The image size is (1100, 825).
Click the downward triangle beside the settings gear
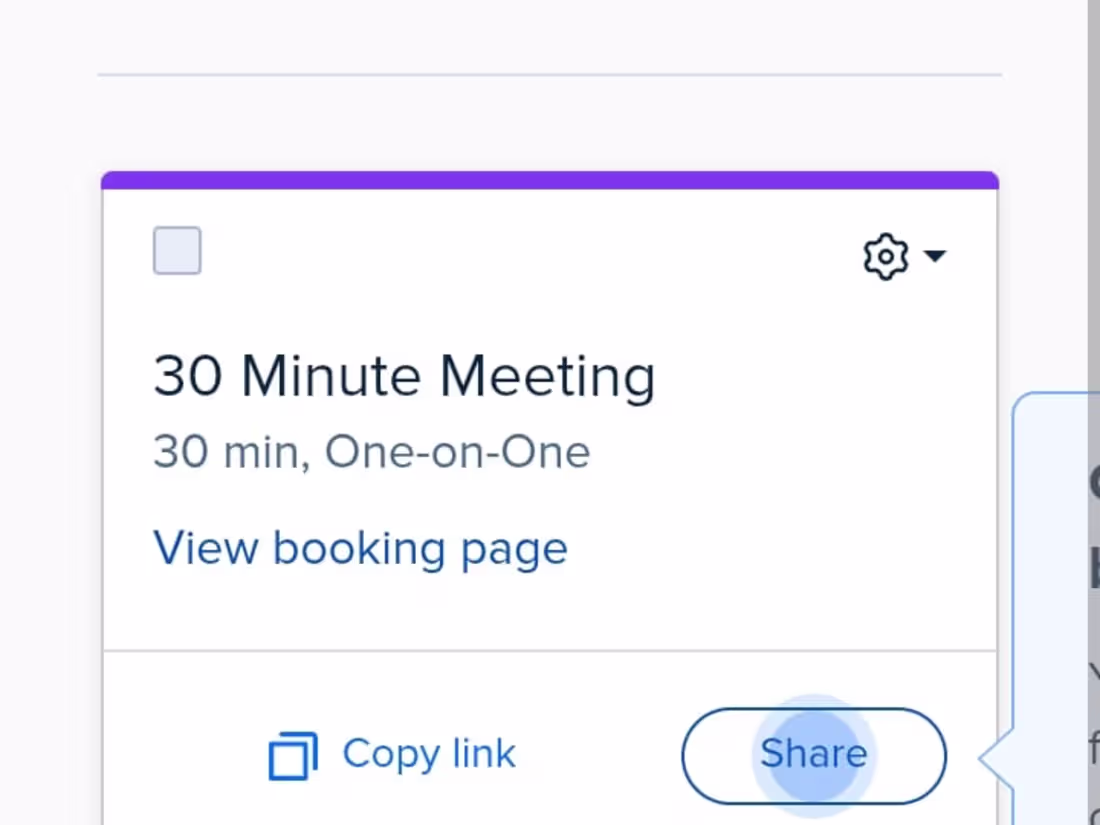pos(936,257)
